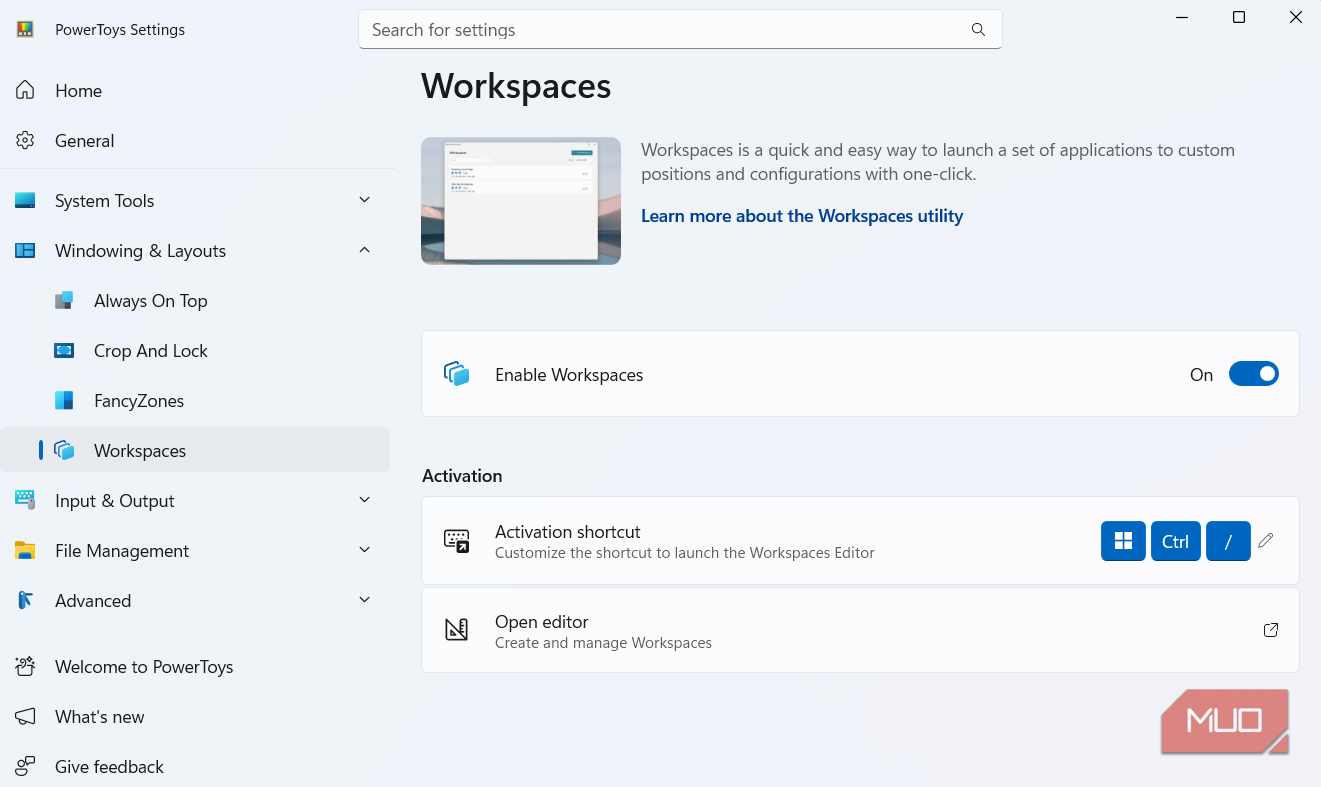Click the Open editor external-link icon
The image size is (1321, 787).
click(1271, 630)
